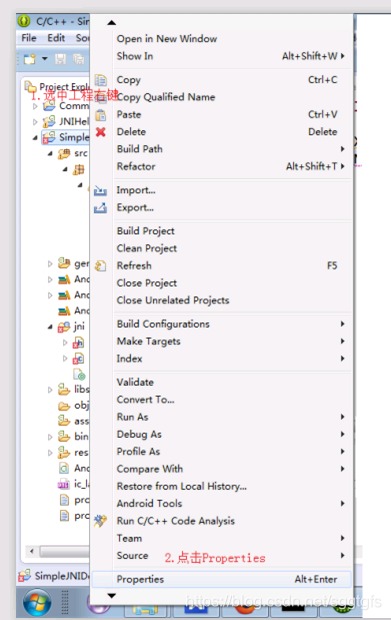Select Clean Project
This screenshot has width=391, height=620.
pos(222,248)
